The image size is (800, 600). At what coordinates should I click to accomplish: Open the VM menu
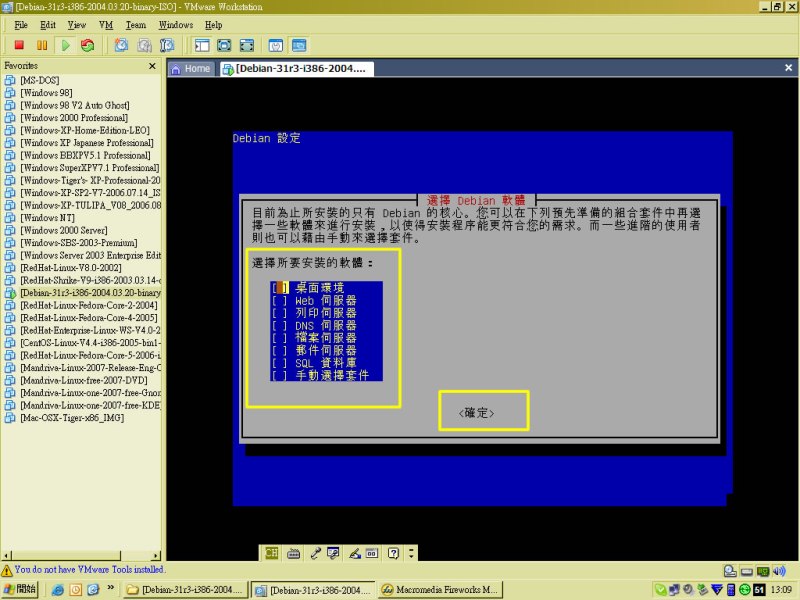pyautogui.click(x=106, y=25)
